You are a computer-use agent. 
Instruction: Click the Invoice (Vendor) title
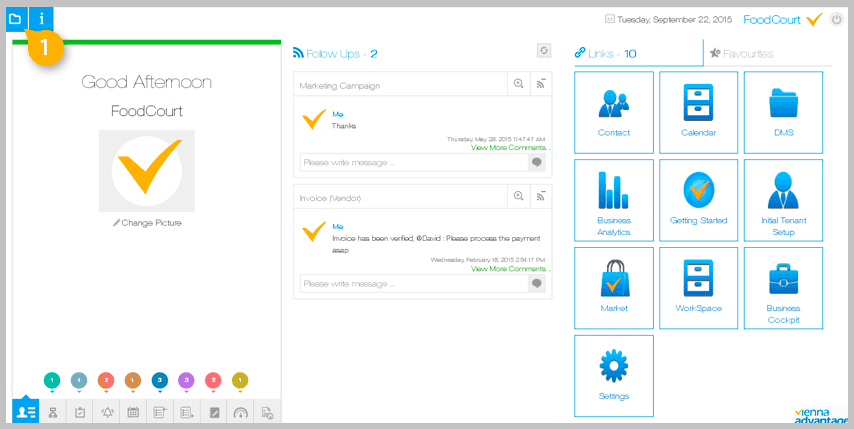tap(330, 199)
